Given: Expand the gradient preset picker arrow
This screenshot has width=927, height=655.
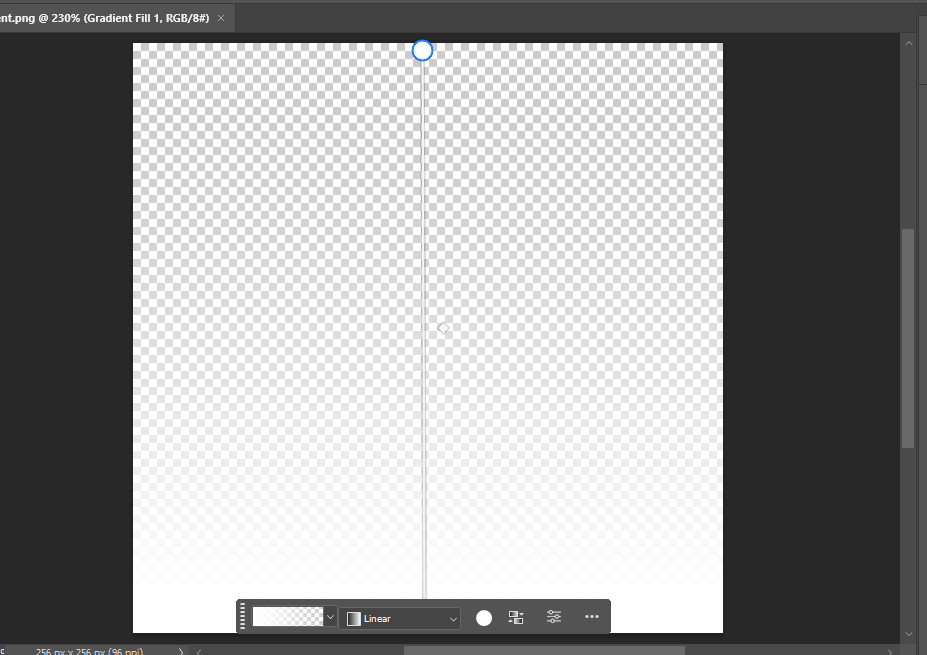Looking at the screenshot, I should point(330,617).
